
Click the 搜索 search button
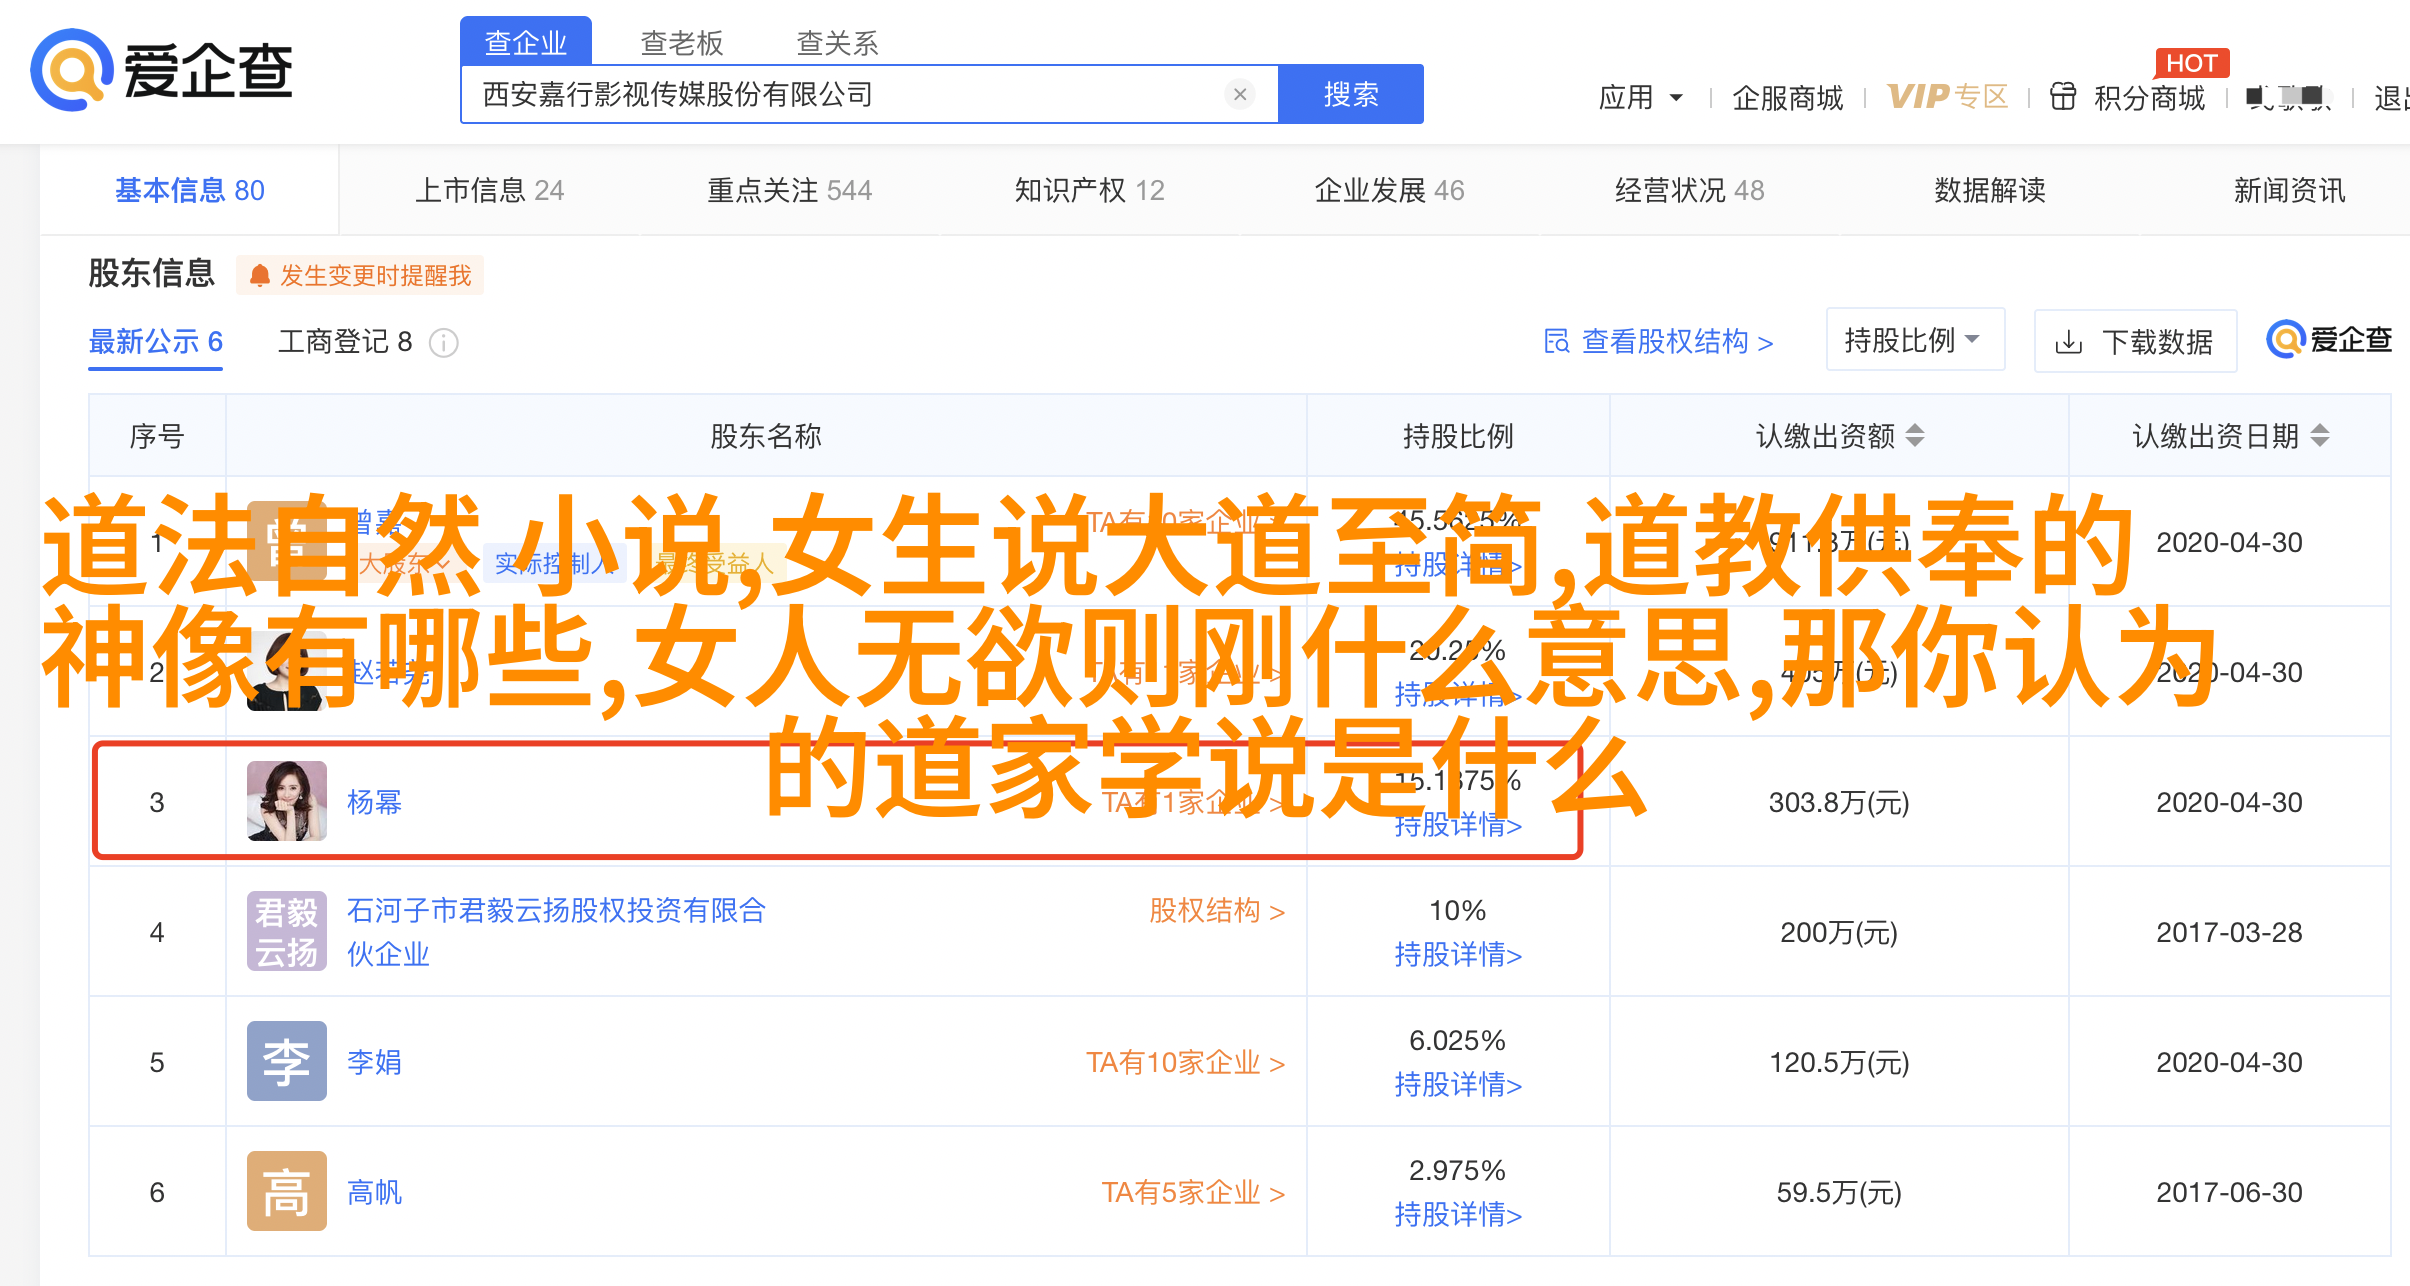click(x=1351, y=94)
